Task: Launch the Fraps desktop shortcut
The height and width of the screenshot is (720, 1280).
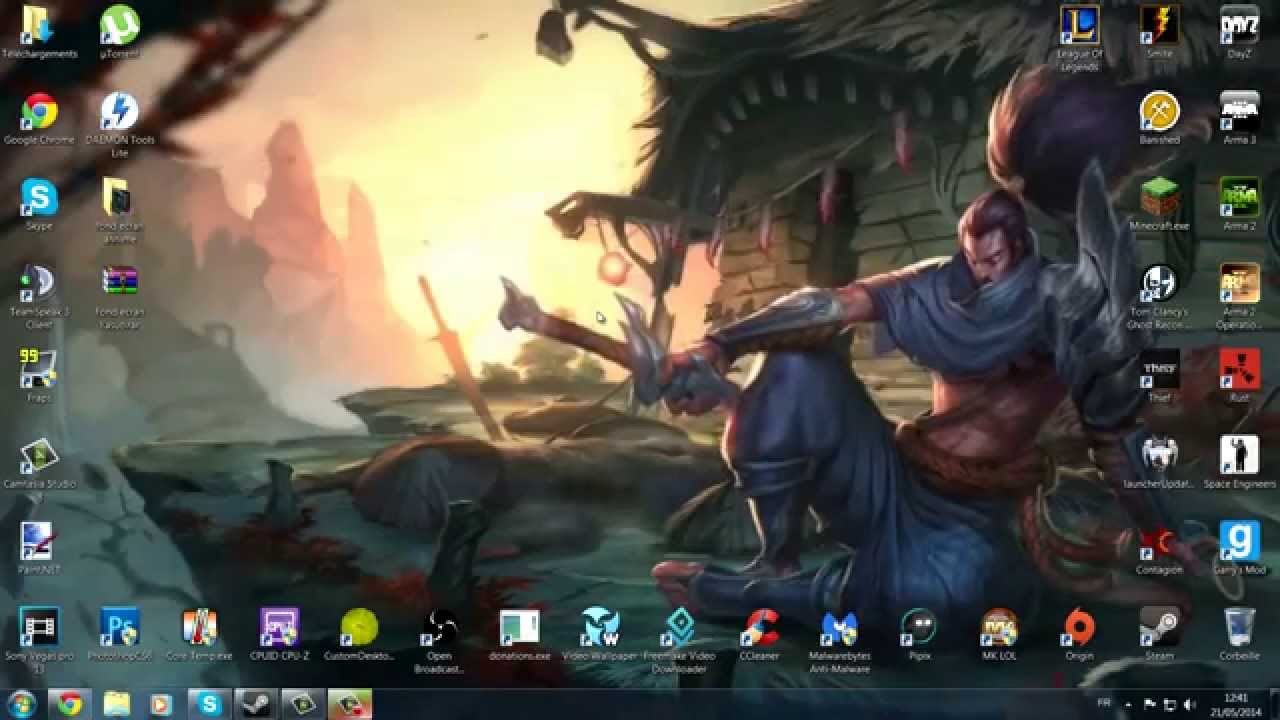Action: tap(39, 376)
